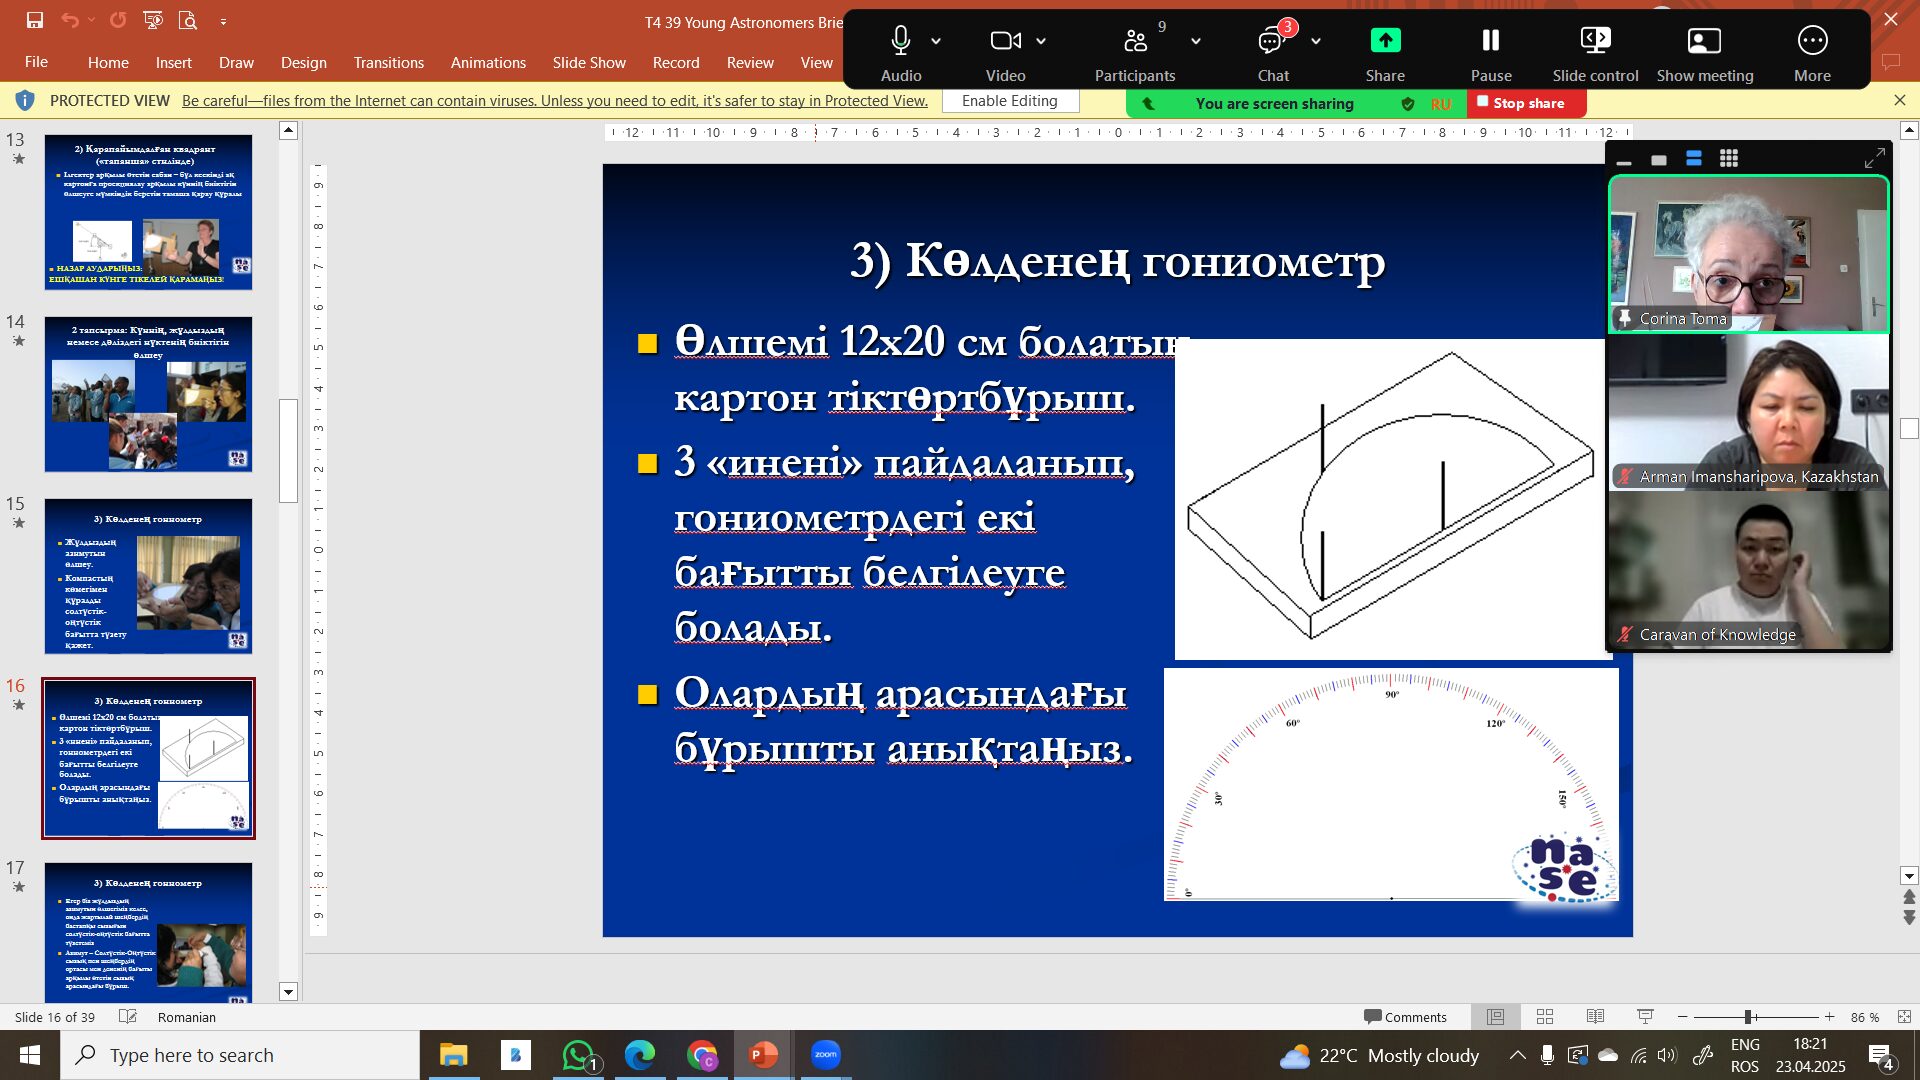
Task: Switch to Reading View in status bar
Action: [x=1595, y=1017]
